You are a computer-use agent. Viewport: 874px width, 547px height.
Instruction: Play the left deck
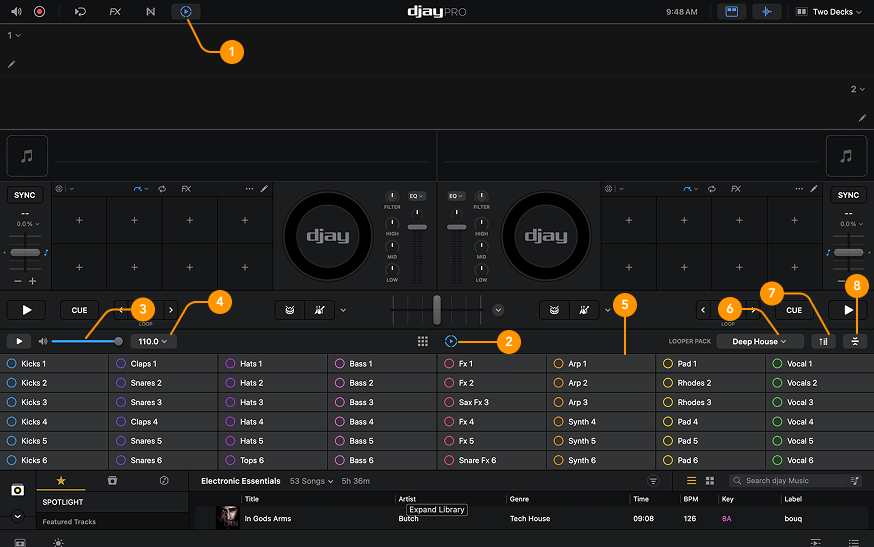pyautogui.click(x=26, y=310)
